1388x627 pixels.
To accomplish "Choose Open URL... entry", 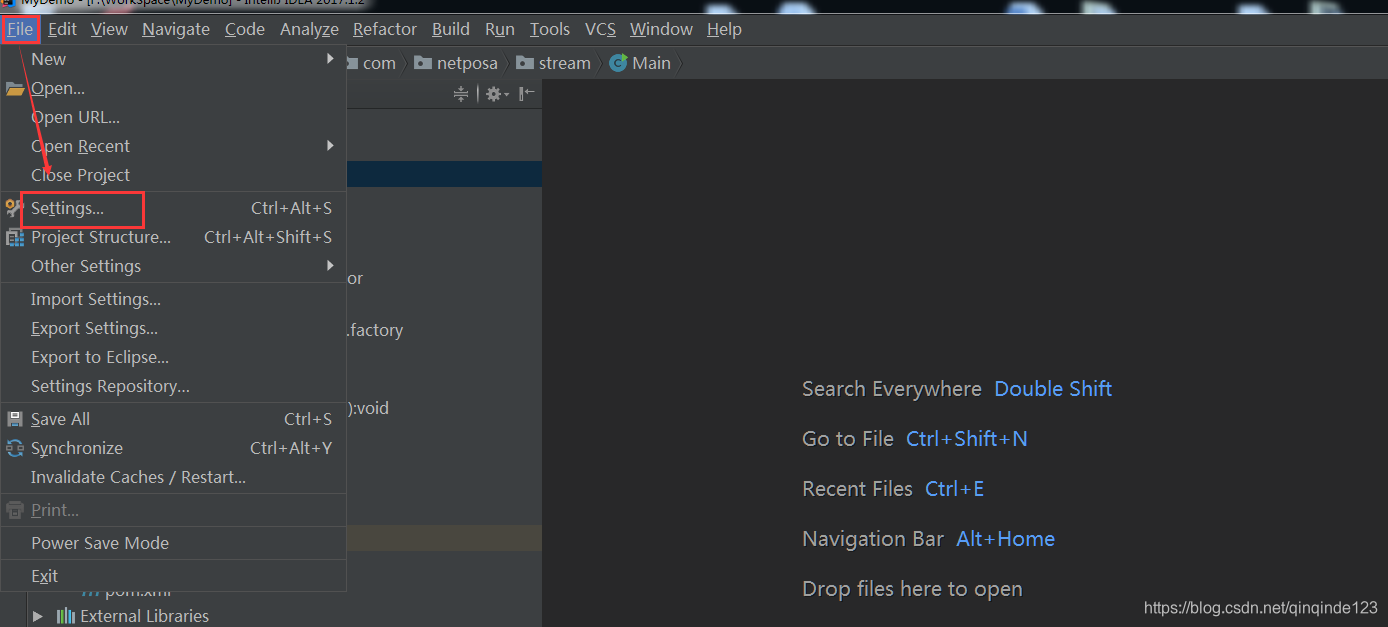I will tap(173, 117).
